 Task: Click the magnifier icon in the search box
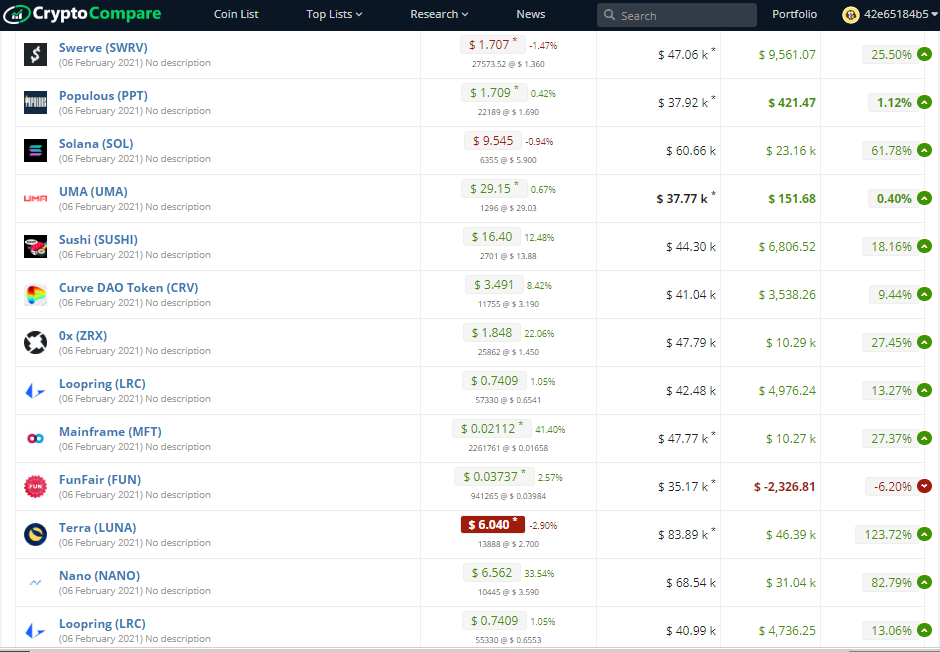tap(609, 15)
